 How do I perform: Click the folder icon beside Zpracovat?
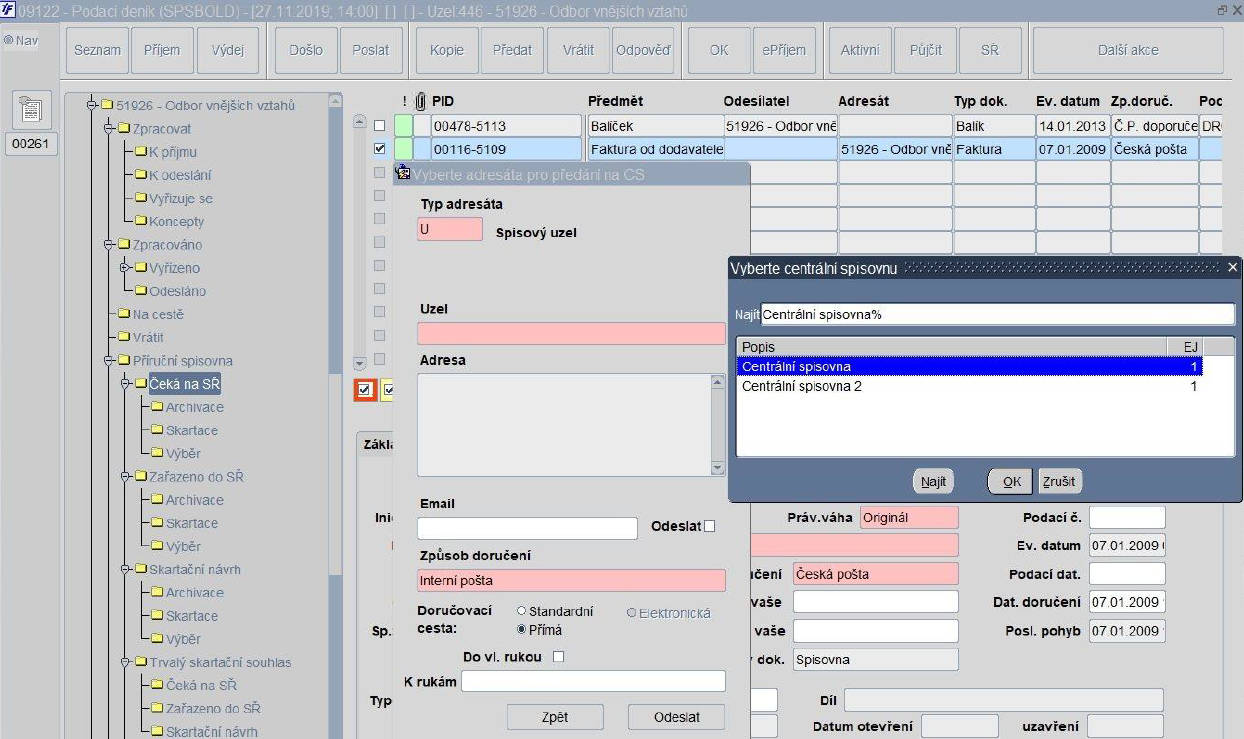[x=125, y=129]
